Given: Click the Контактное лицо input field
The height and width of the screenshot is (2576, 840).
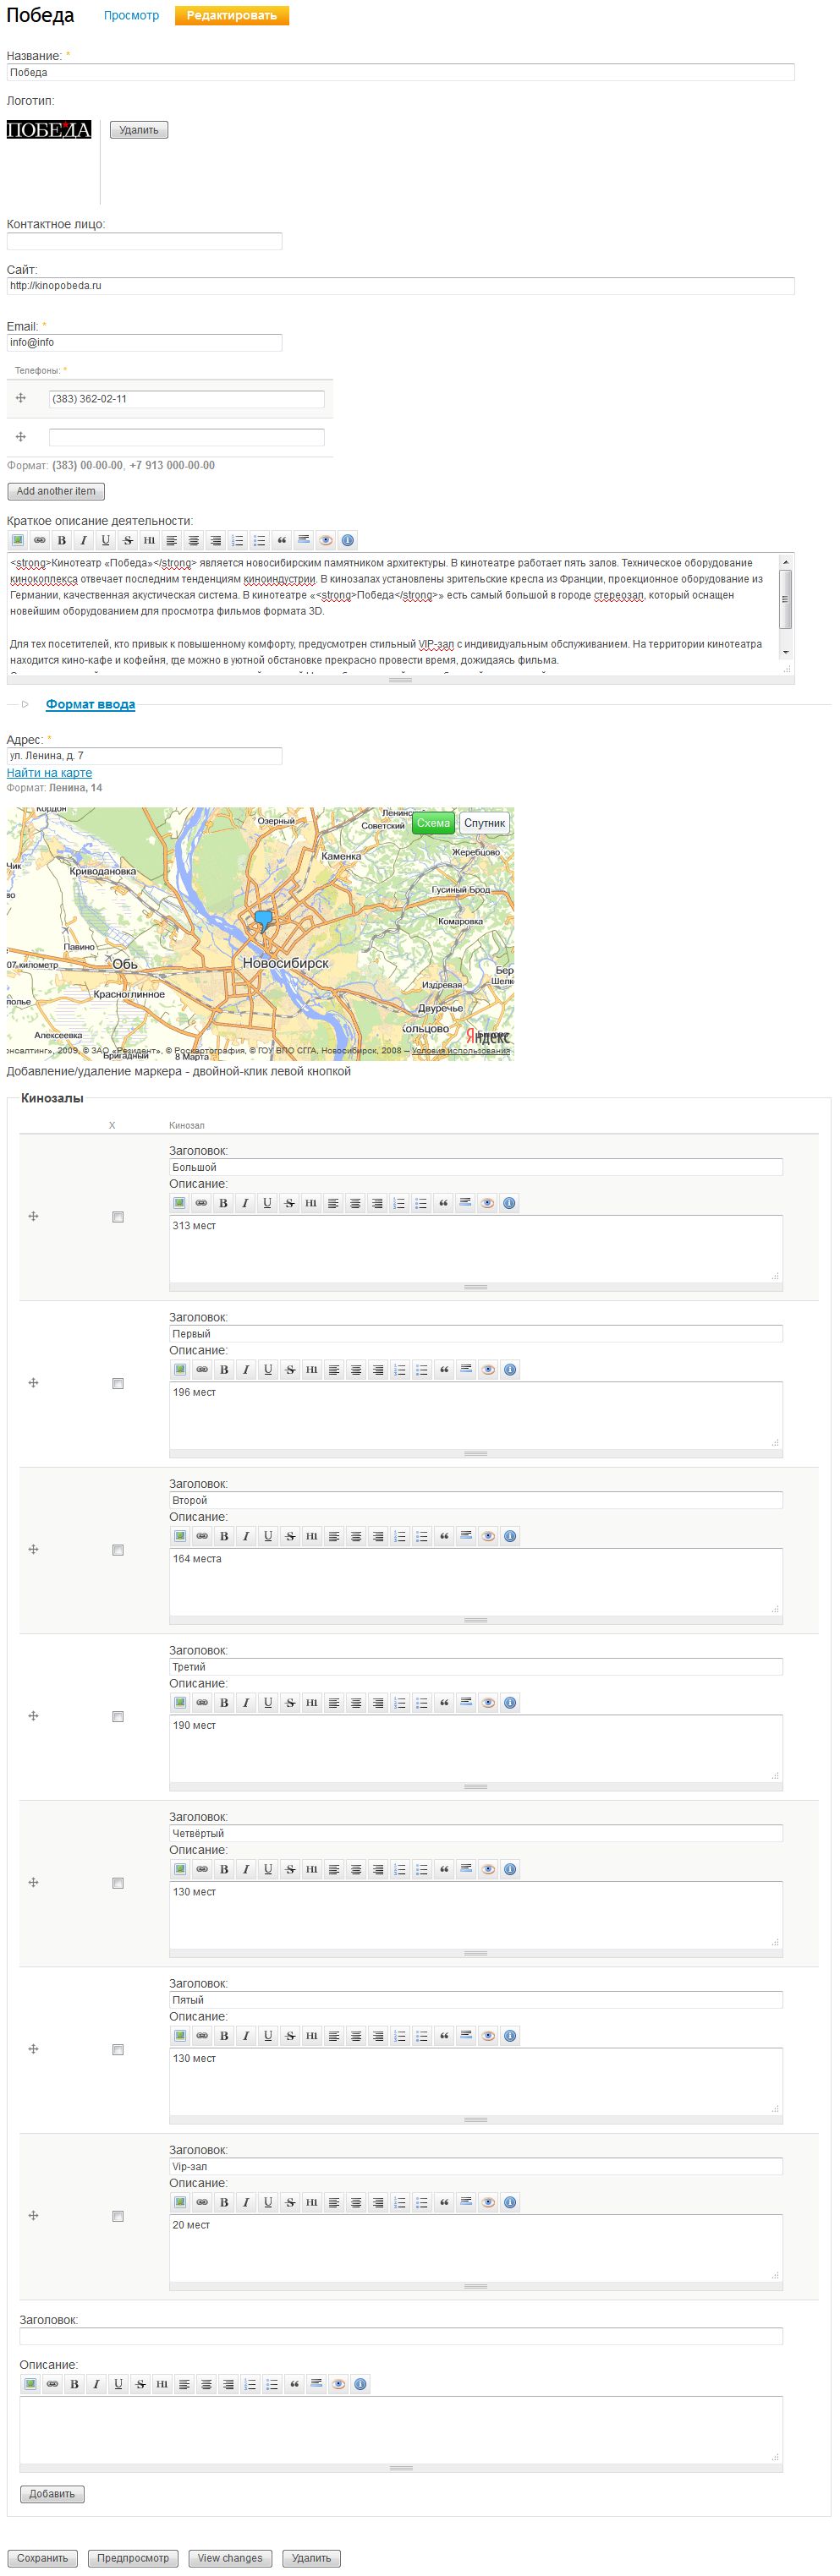Looking at the screenshot, I should point(144,241).
